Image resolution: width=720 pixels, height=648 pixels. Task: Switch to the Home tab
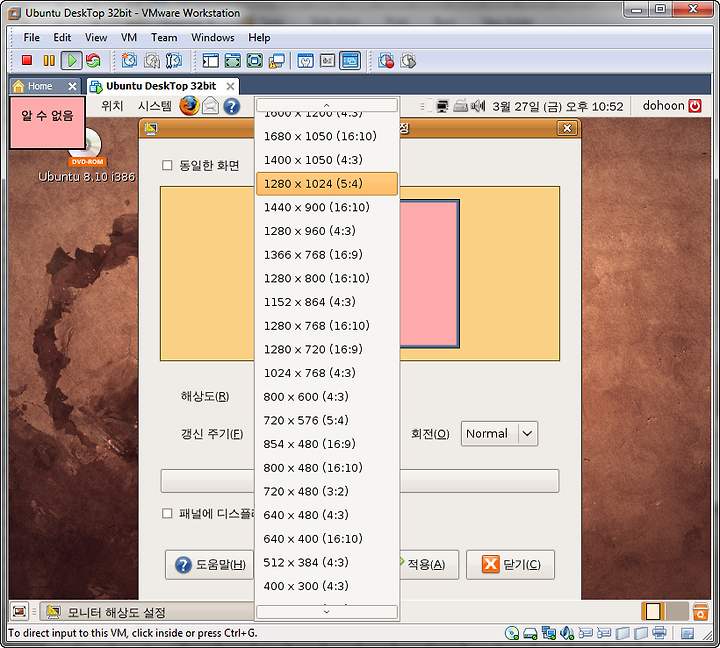pyautogui.click(x=39, y=86)
